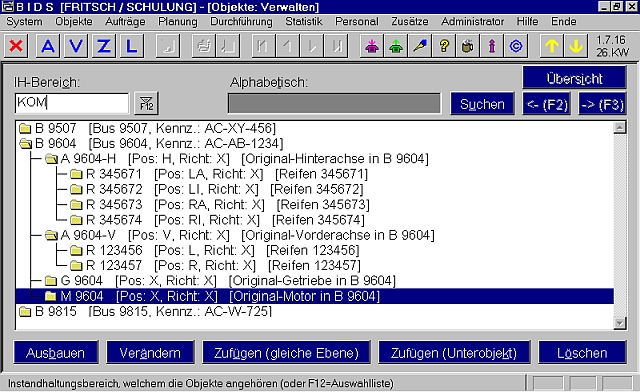Click Zufügen (gleiche Ebene) button
The width and height of the screenshot is (640, 392).
[x=286, y=352]
